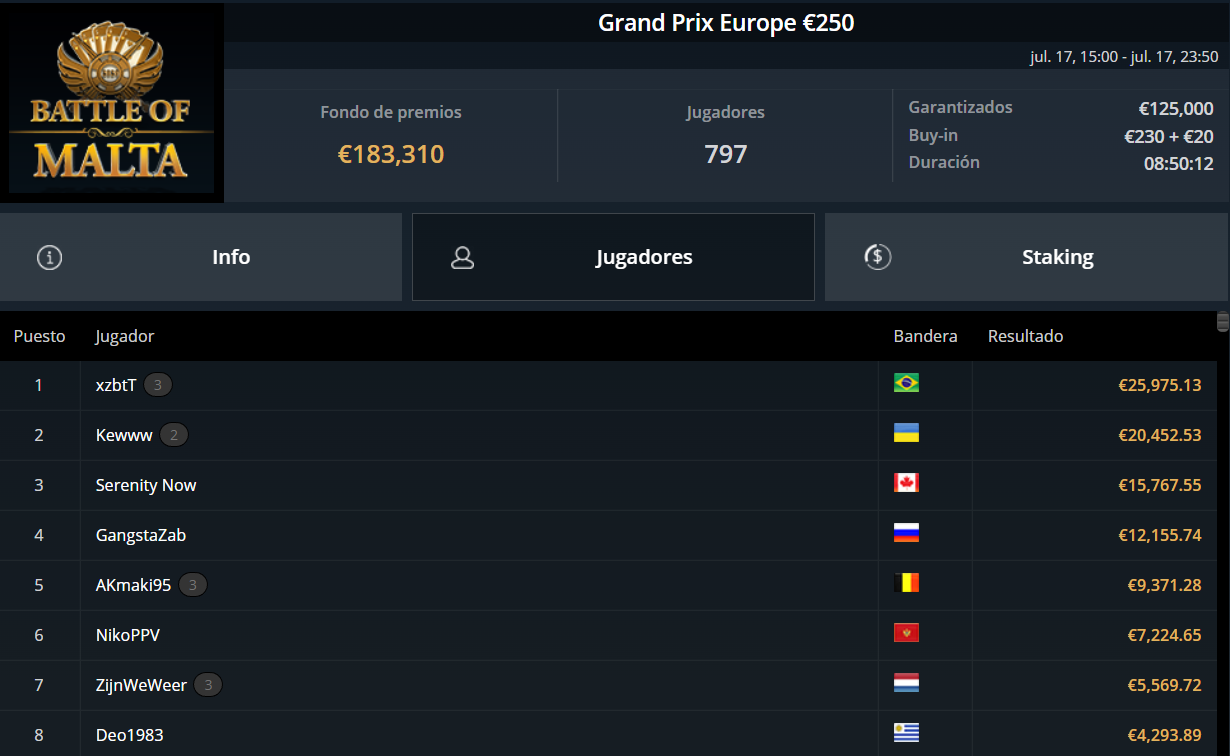Click the Duración label

coord(944,162)
